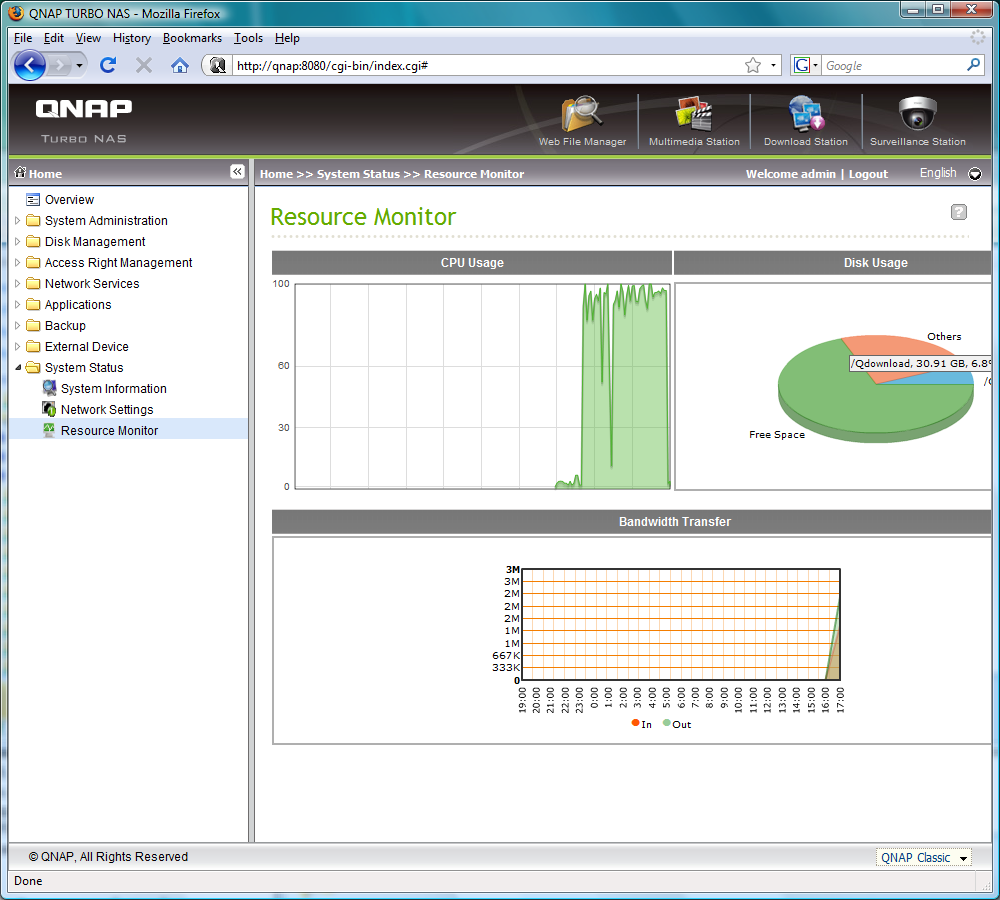Click the System Status folder icon
The height and width of the screenshot is (900, 1000).
click(x=33, y=367)
